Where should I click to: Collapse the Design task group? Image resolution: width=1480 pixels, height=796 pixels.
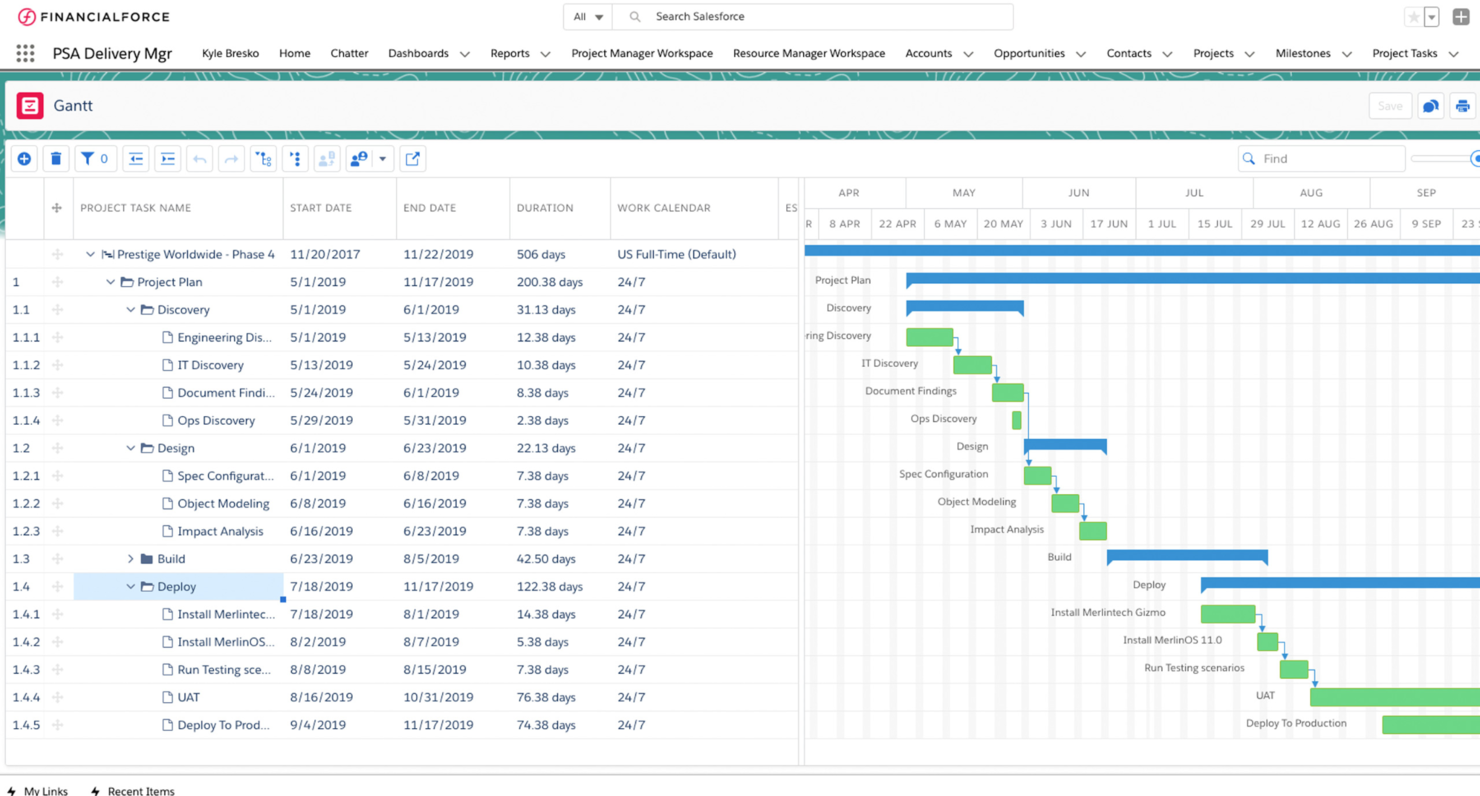pyautogui.click(x=130, y=448)
